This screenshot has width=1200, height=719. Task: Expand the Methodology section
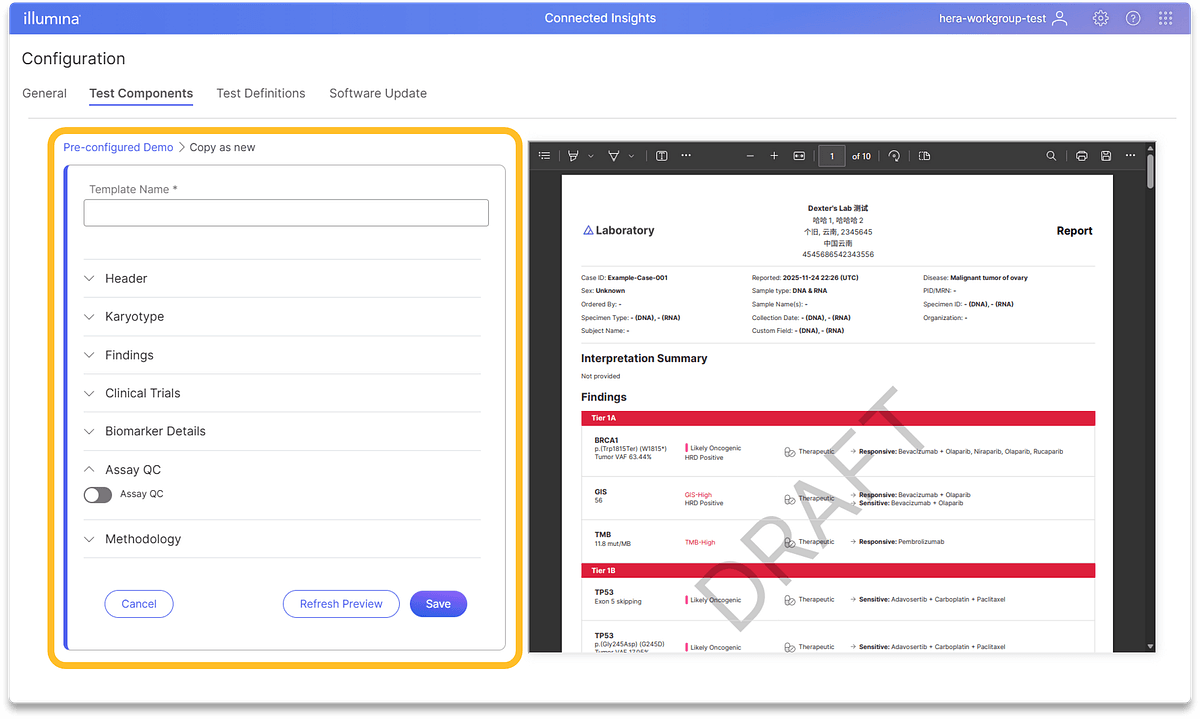[x=143, y=539]
